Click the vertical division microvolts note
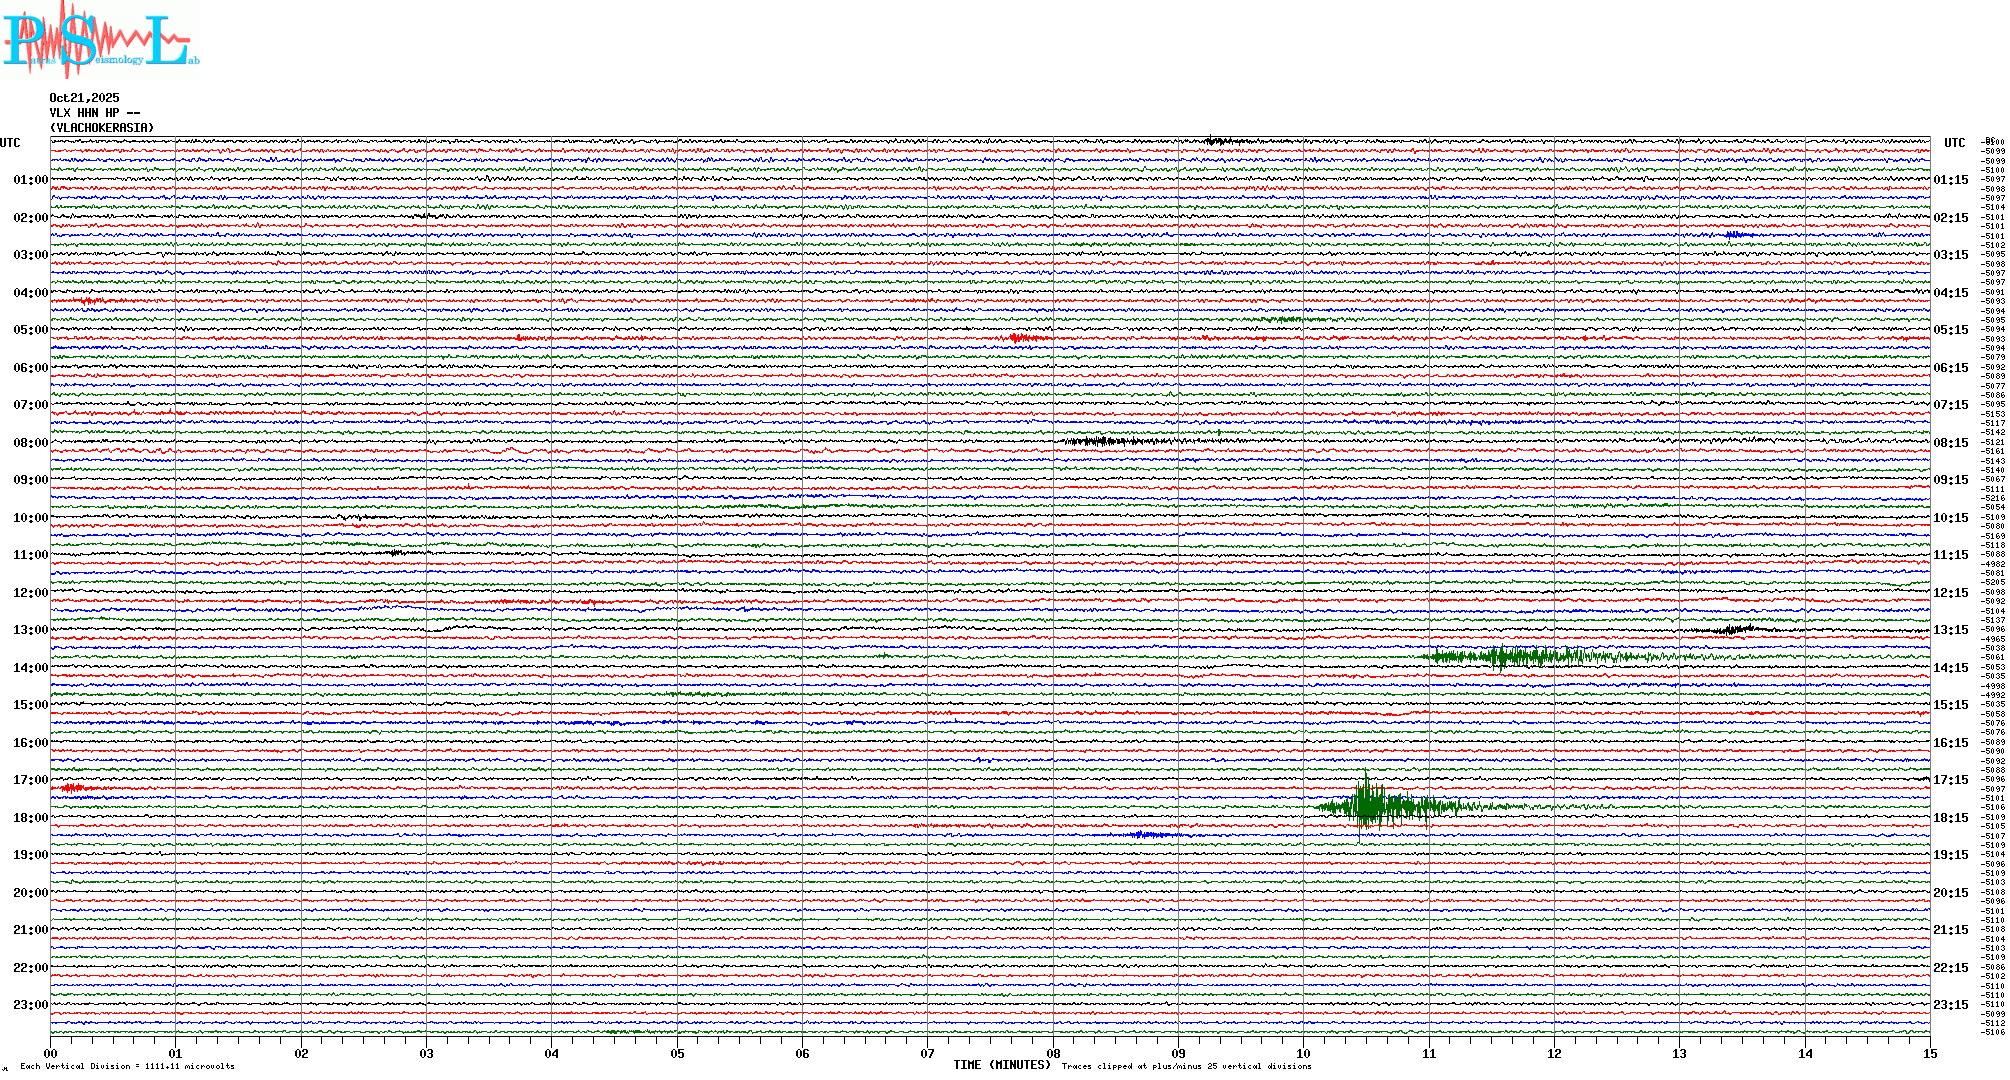The height and width of the screenshot is (1080, 2010). click(127, 1066)
